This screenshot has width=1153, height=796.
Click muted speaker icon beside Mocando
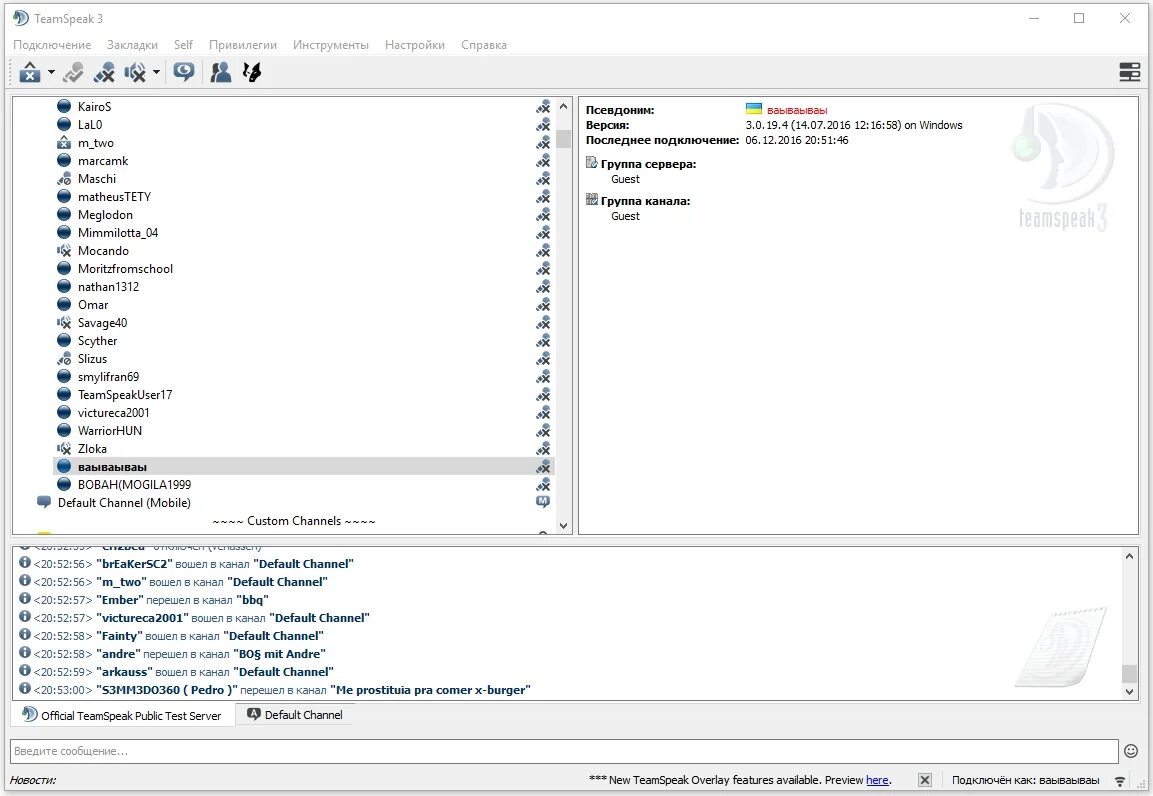[64, 251]
